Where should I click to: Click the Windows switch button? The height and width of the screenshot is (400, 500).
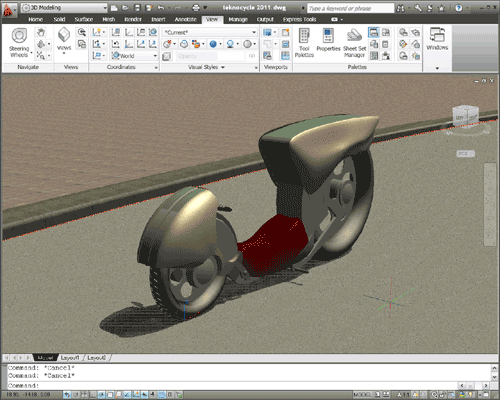tap(437, 39)
